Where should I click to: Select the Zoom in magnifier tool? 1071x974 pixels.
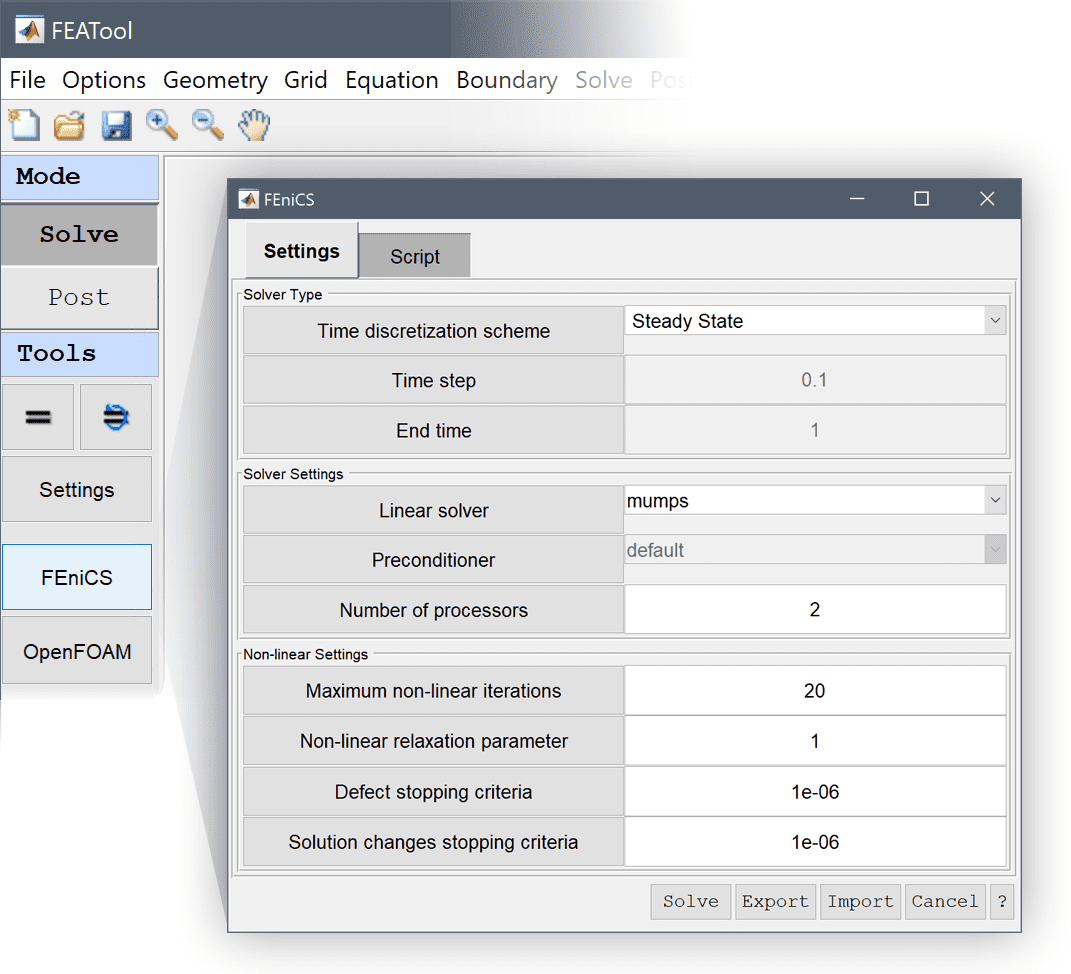coord(162,125)
